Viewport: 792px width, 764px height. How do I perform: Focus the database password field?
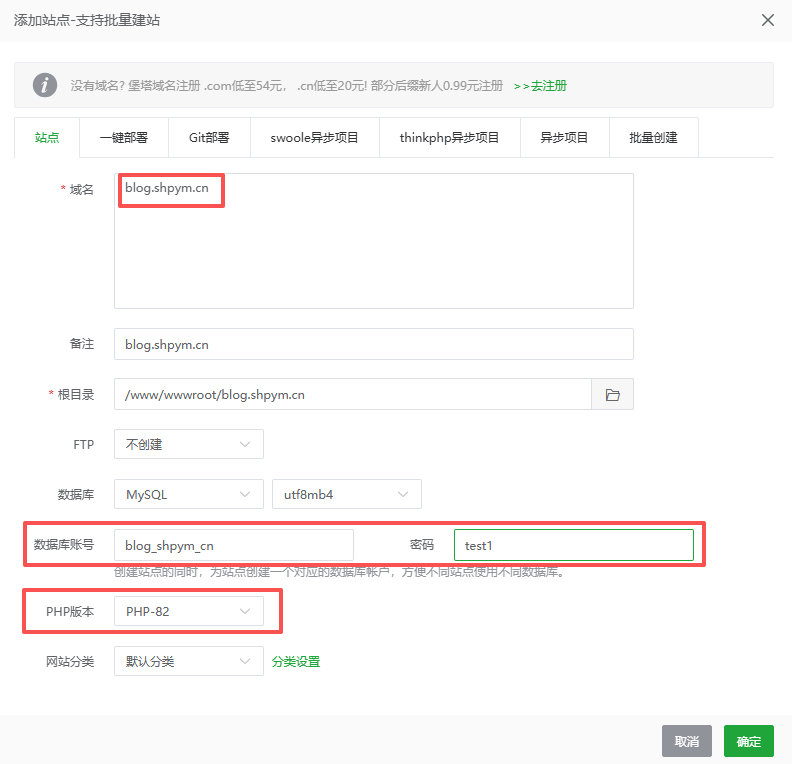click(573, 545)
